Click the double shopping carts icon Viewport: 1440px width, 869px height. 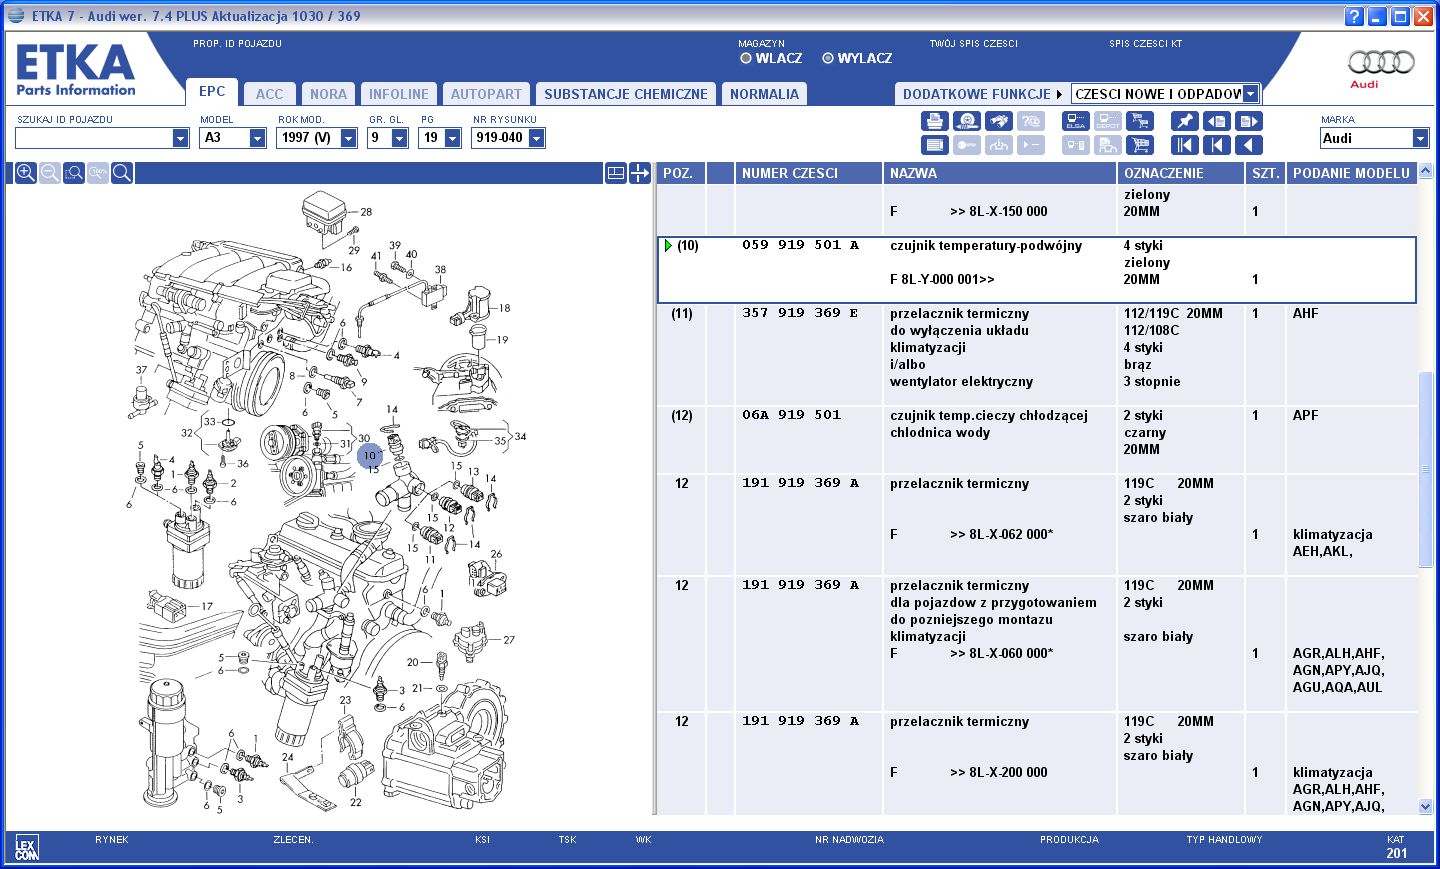(1139, 121)
